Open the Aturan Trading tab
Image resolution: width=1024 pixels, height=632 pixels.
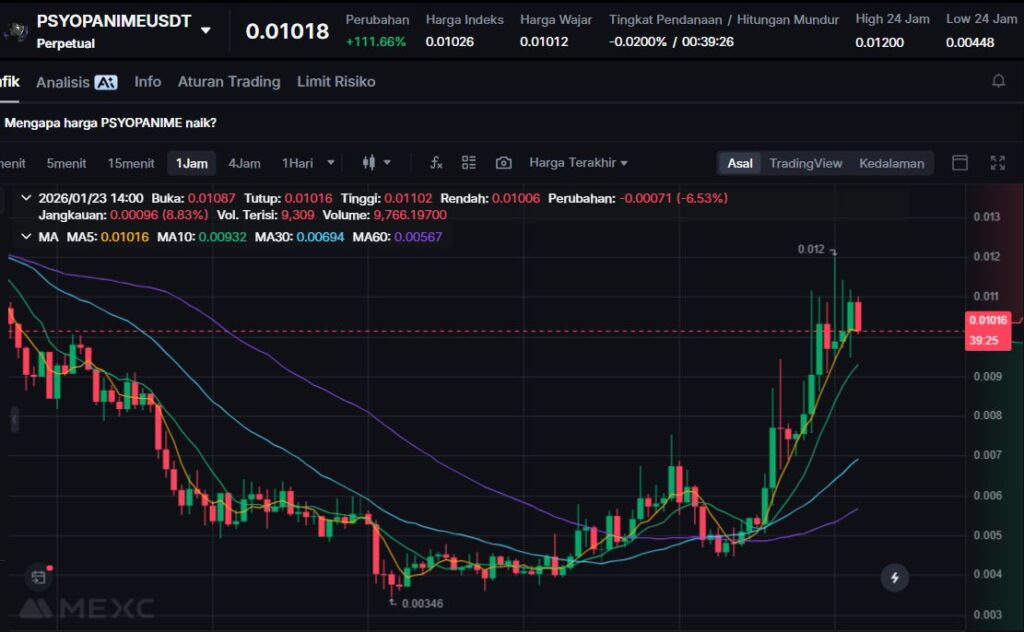(x=229, y=82)
